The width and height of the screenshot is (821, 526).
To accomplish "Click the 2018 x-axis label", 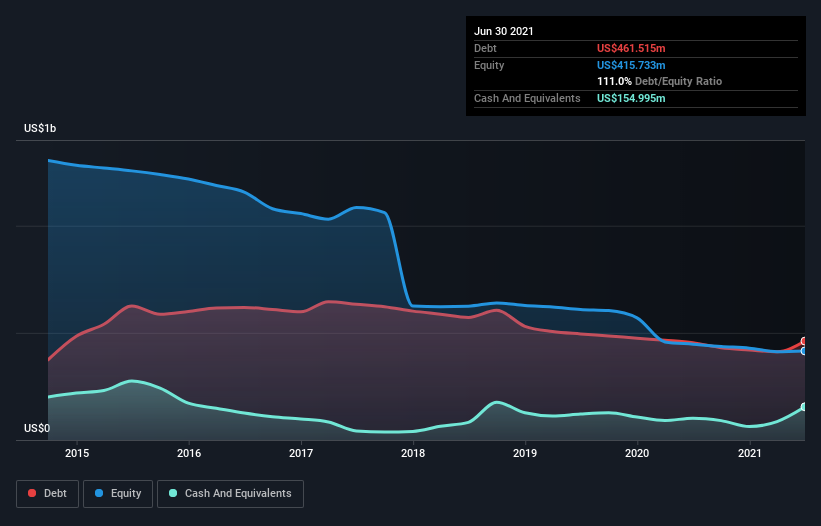I will click(x=413, y=453).
